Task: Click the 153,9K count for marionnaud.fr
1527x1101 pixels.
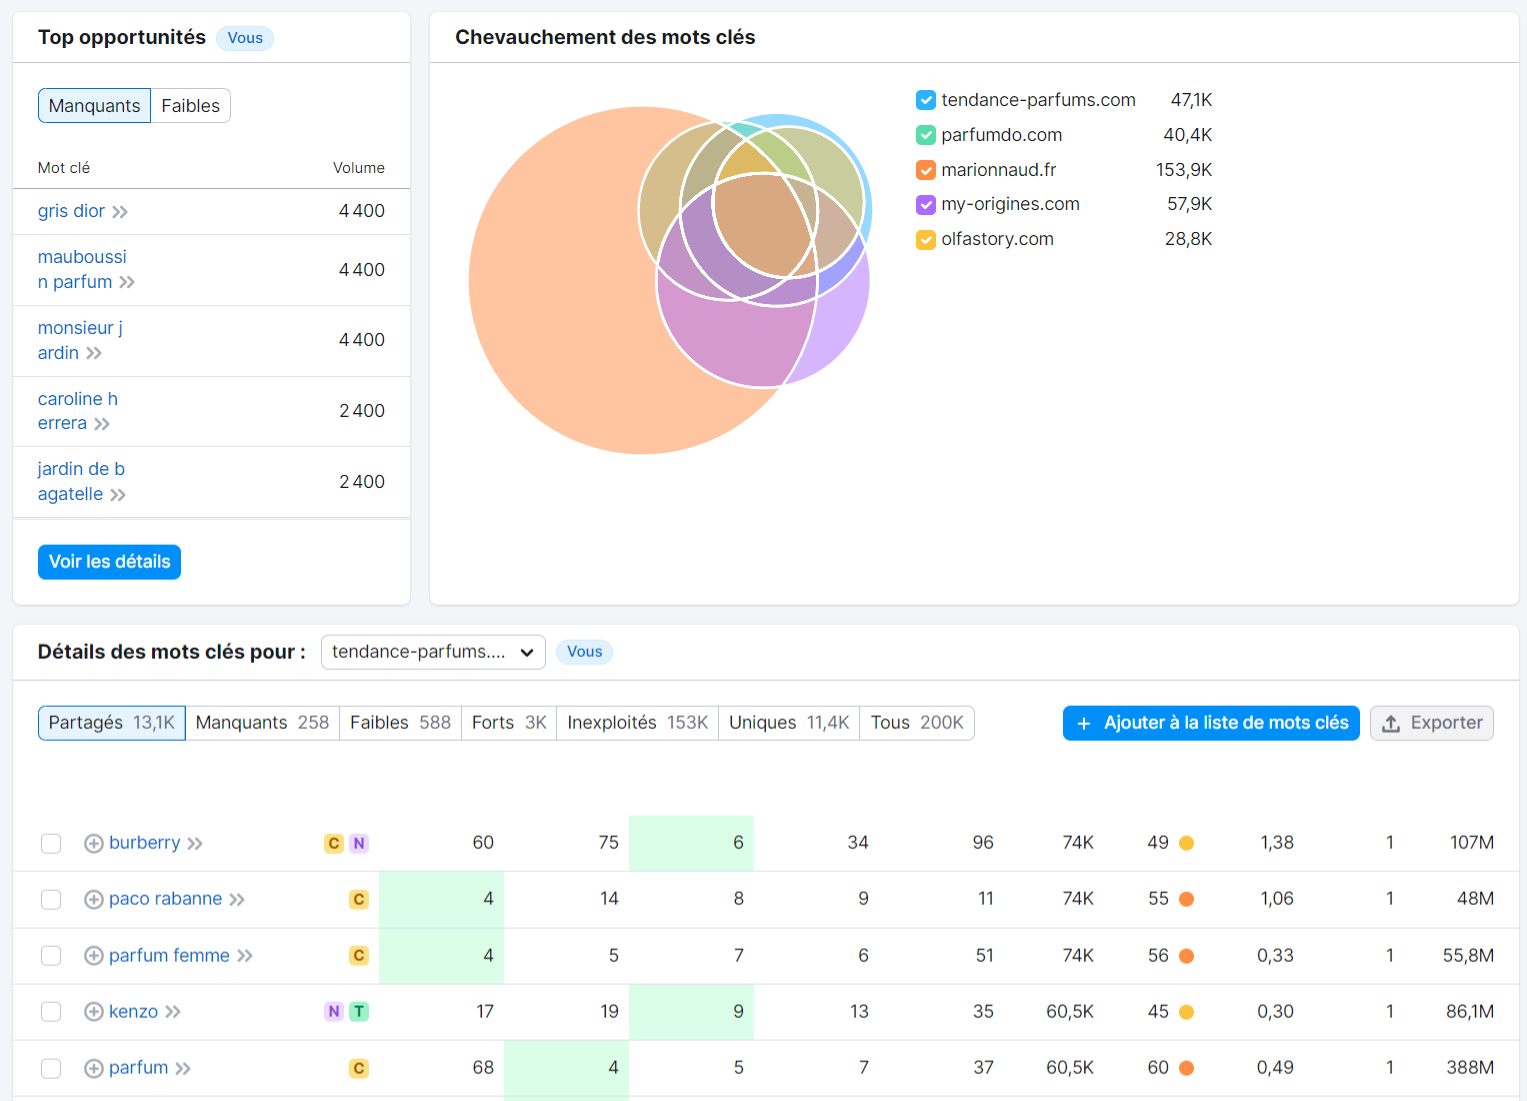Action: [x=1184, y=170]
